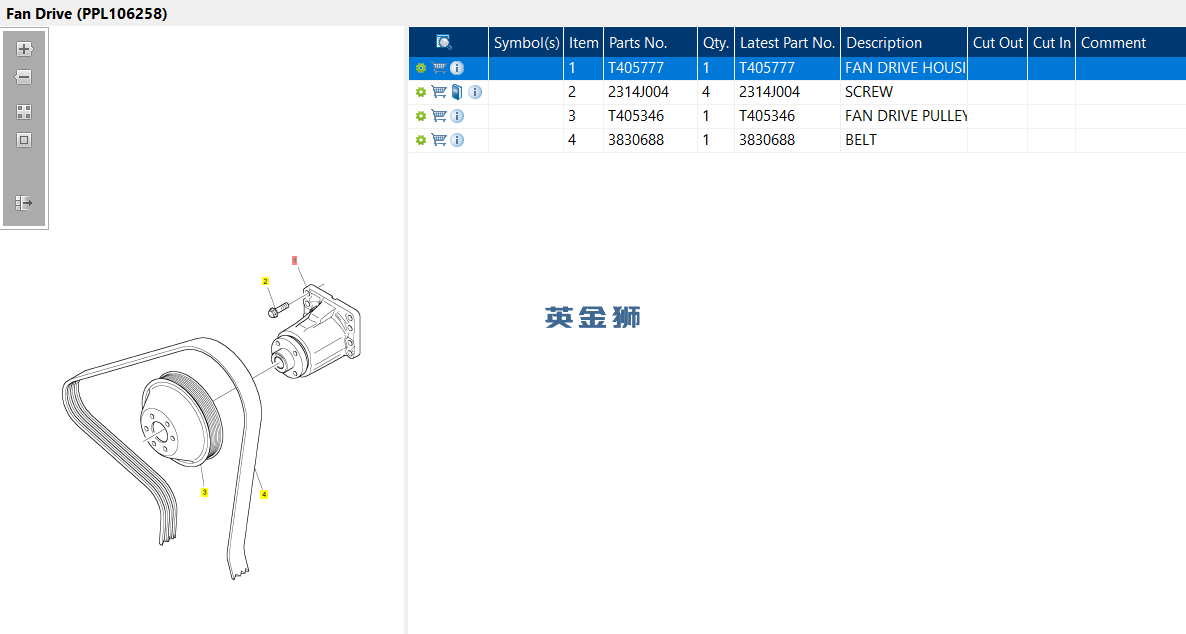Show info for T405346 pulley
Image resolution: width=1186 pixels, height=634 pixels.
coord(457,117)
